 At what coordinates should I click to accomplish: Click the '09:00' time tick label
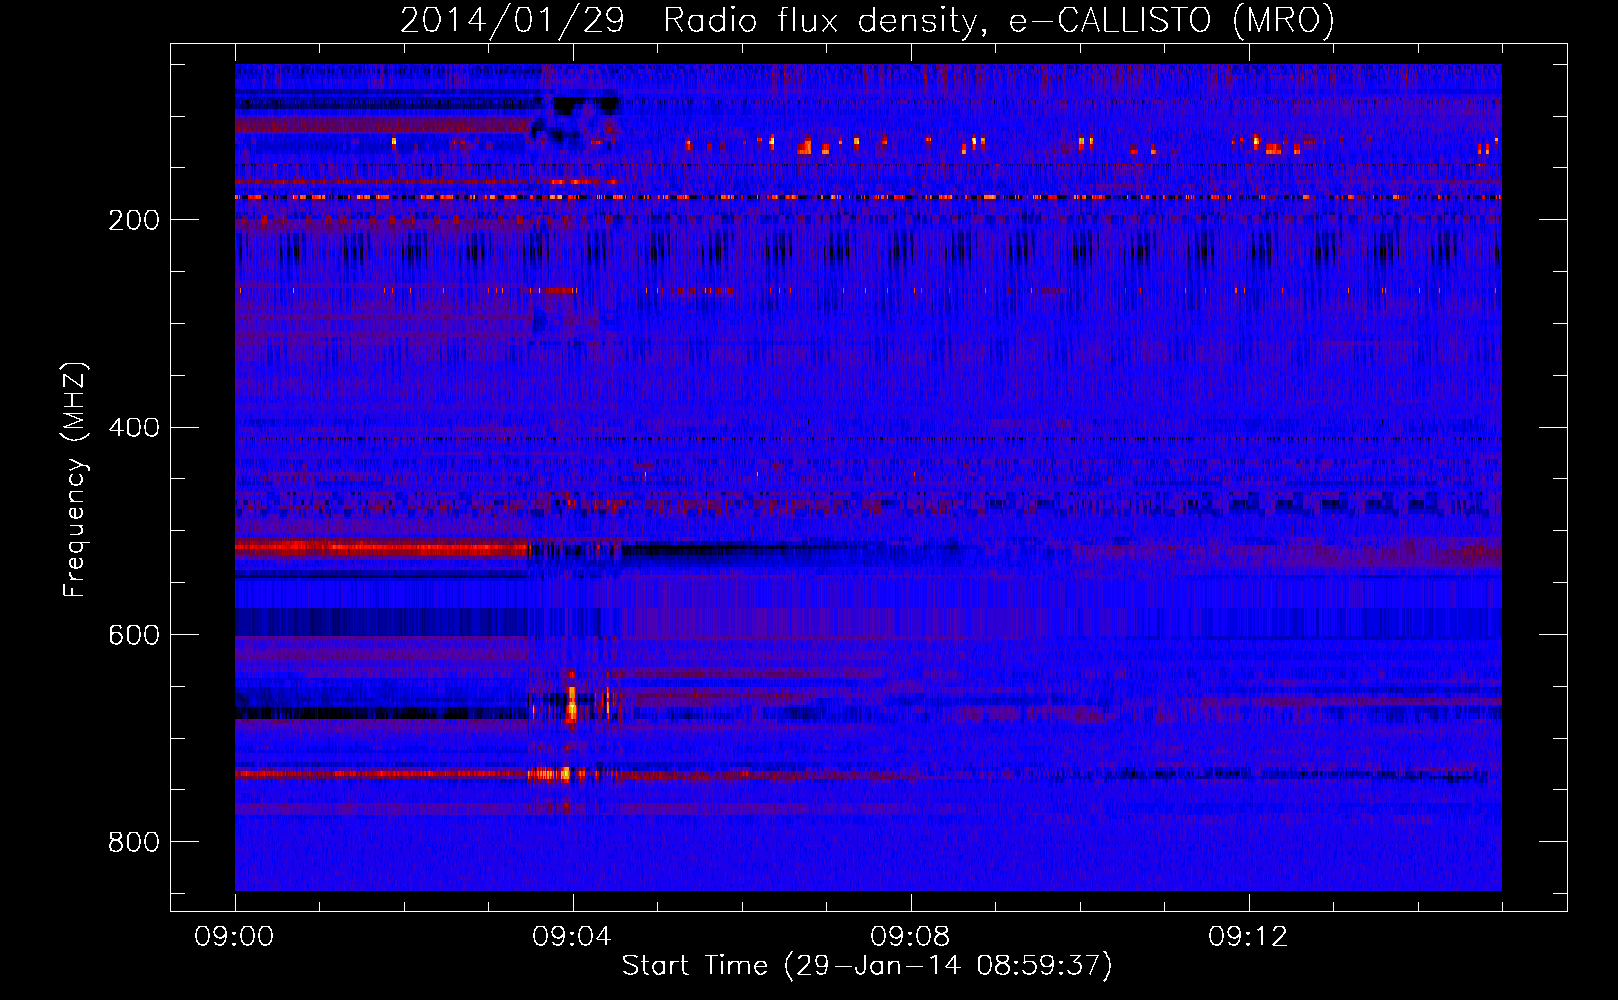pos(234,937)
